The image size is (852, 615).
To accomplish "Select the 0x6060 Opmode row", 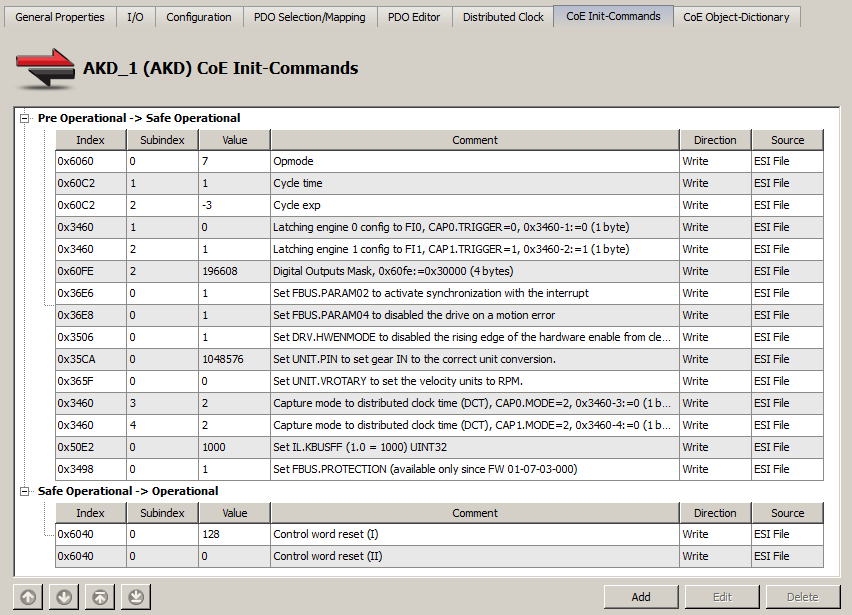I will pyautogui.click(x=439, y=161).
